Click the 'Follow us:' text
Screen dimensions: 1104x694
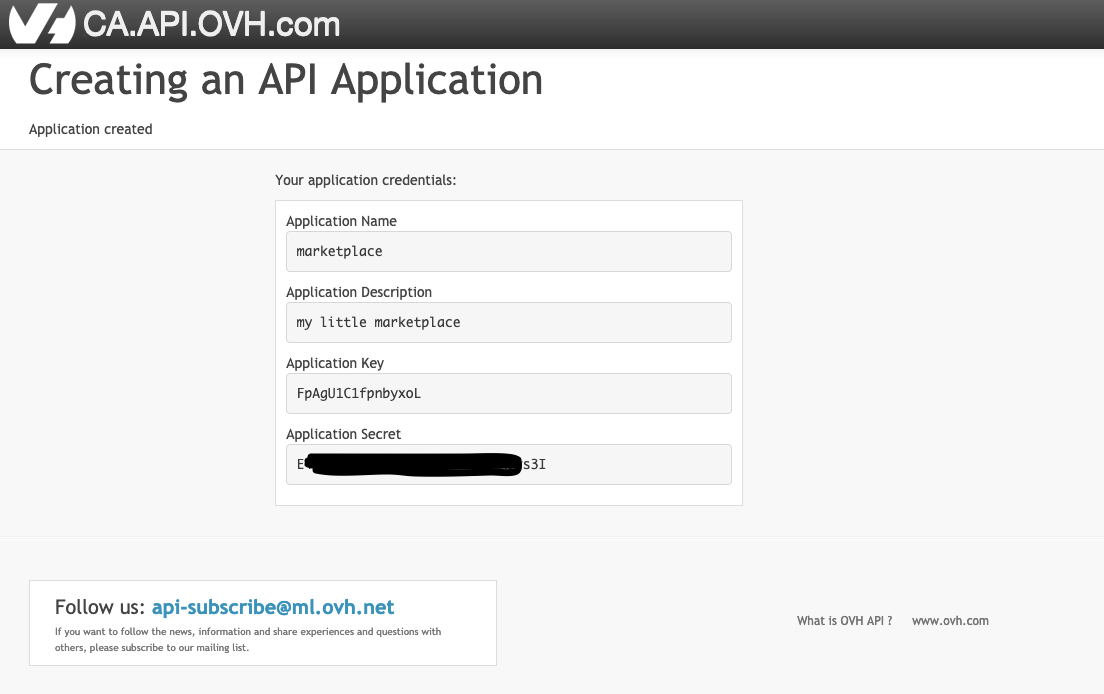[100, 607]
